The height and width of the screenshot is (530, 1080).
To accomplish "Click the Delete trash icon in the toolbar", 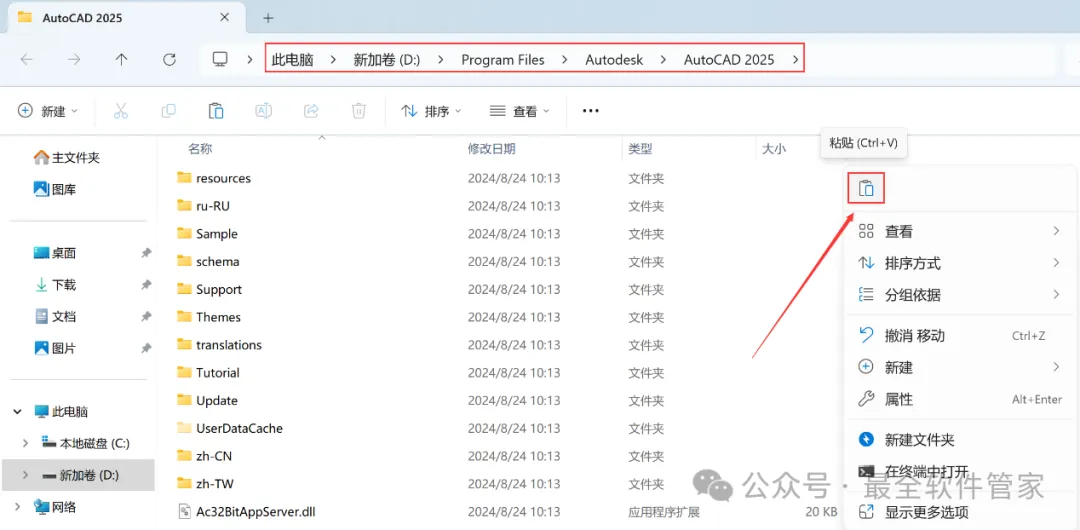I will (358, 110).
